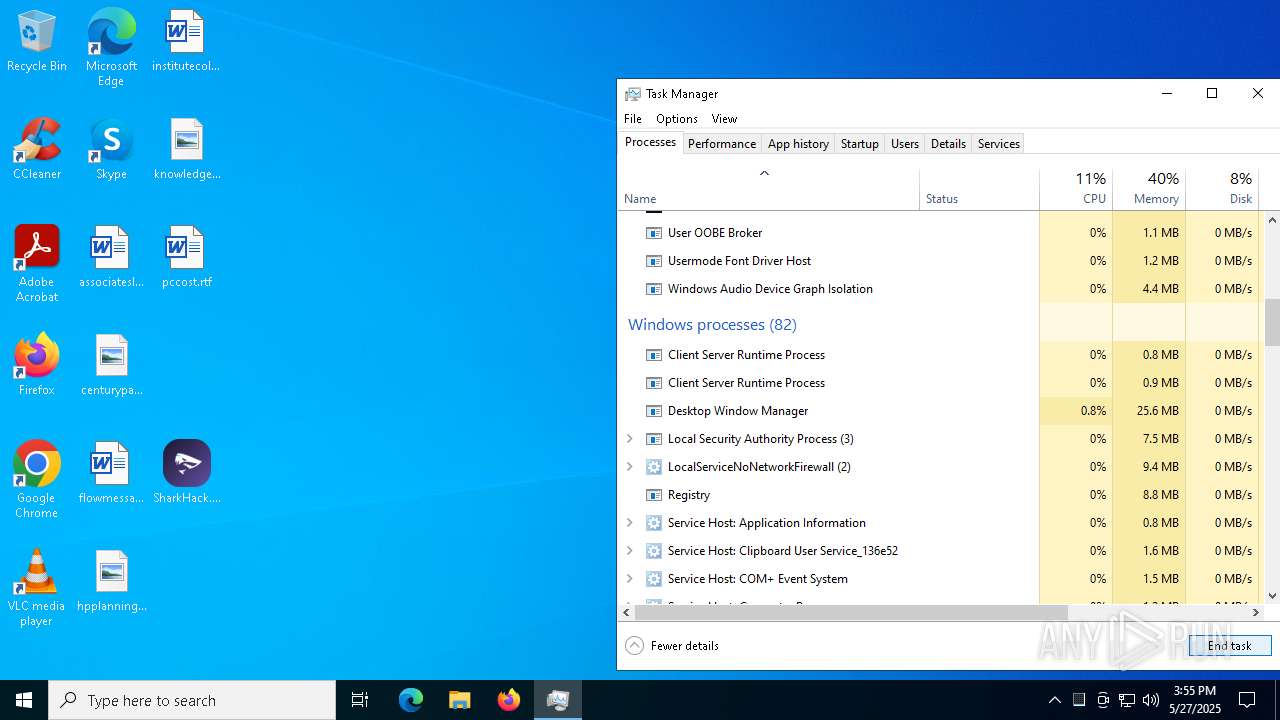Open the File menu in Task Manager
Screen dimensions: 1280x720
pyautogui.click(x=633, y=119)
